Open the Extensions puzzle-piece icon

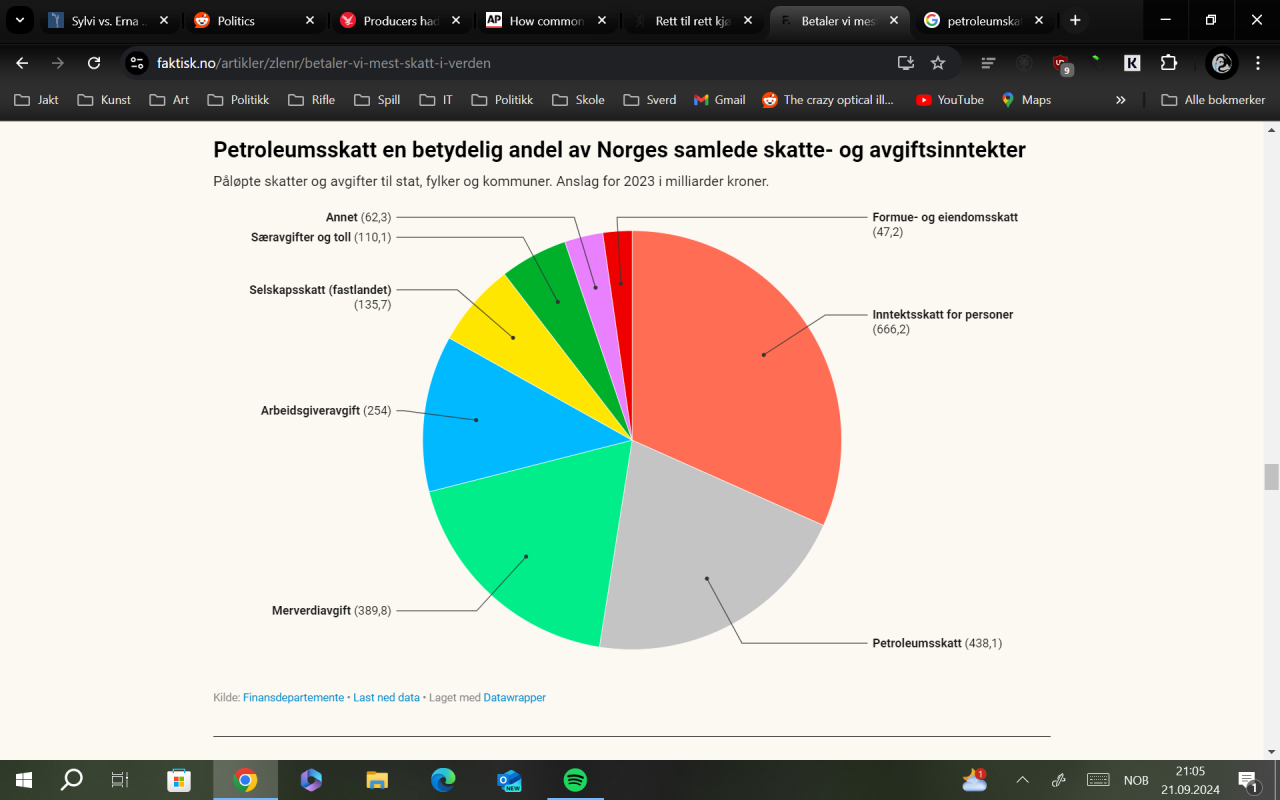(x=1168, y=62)
